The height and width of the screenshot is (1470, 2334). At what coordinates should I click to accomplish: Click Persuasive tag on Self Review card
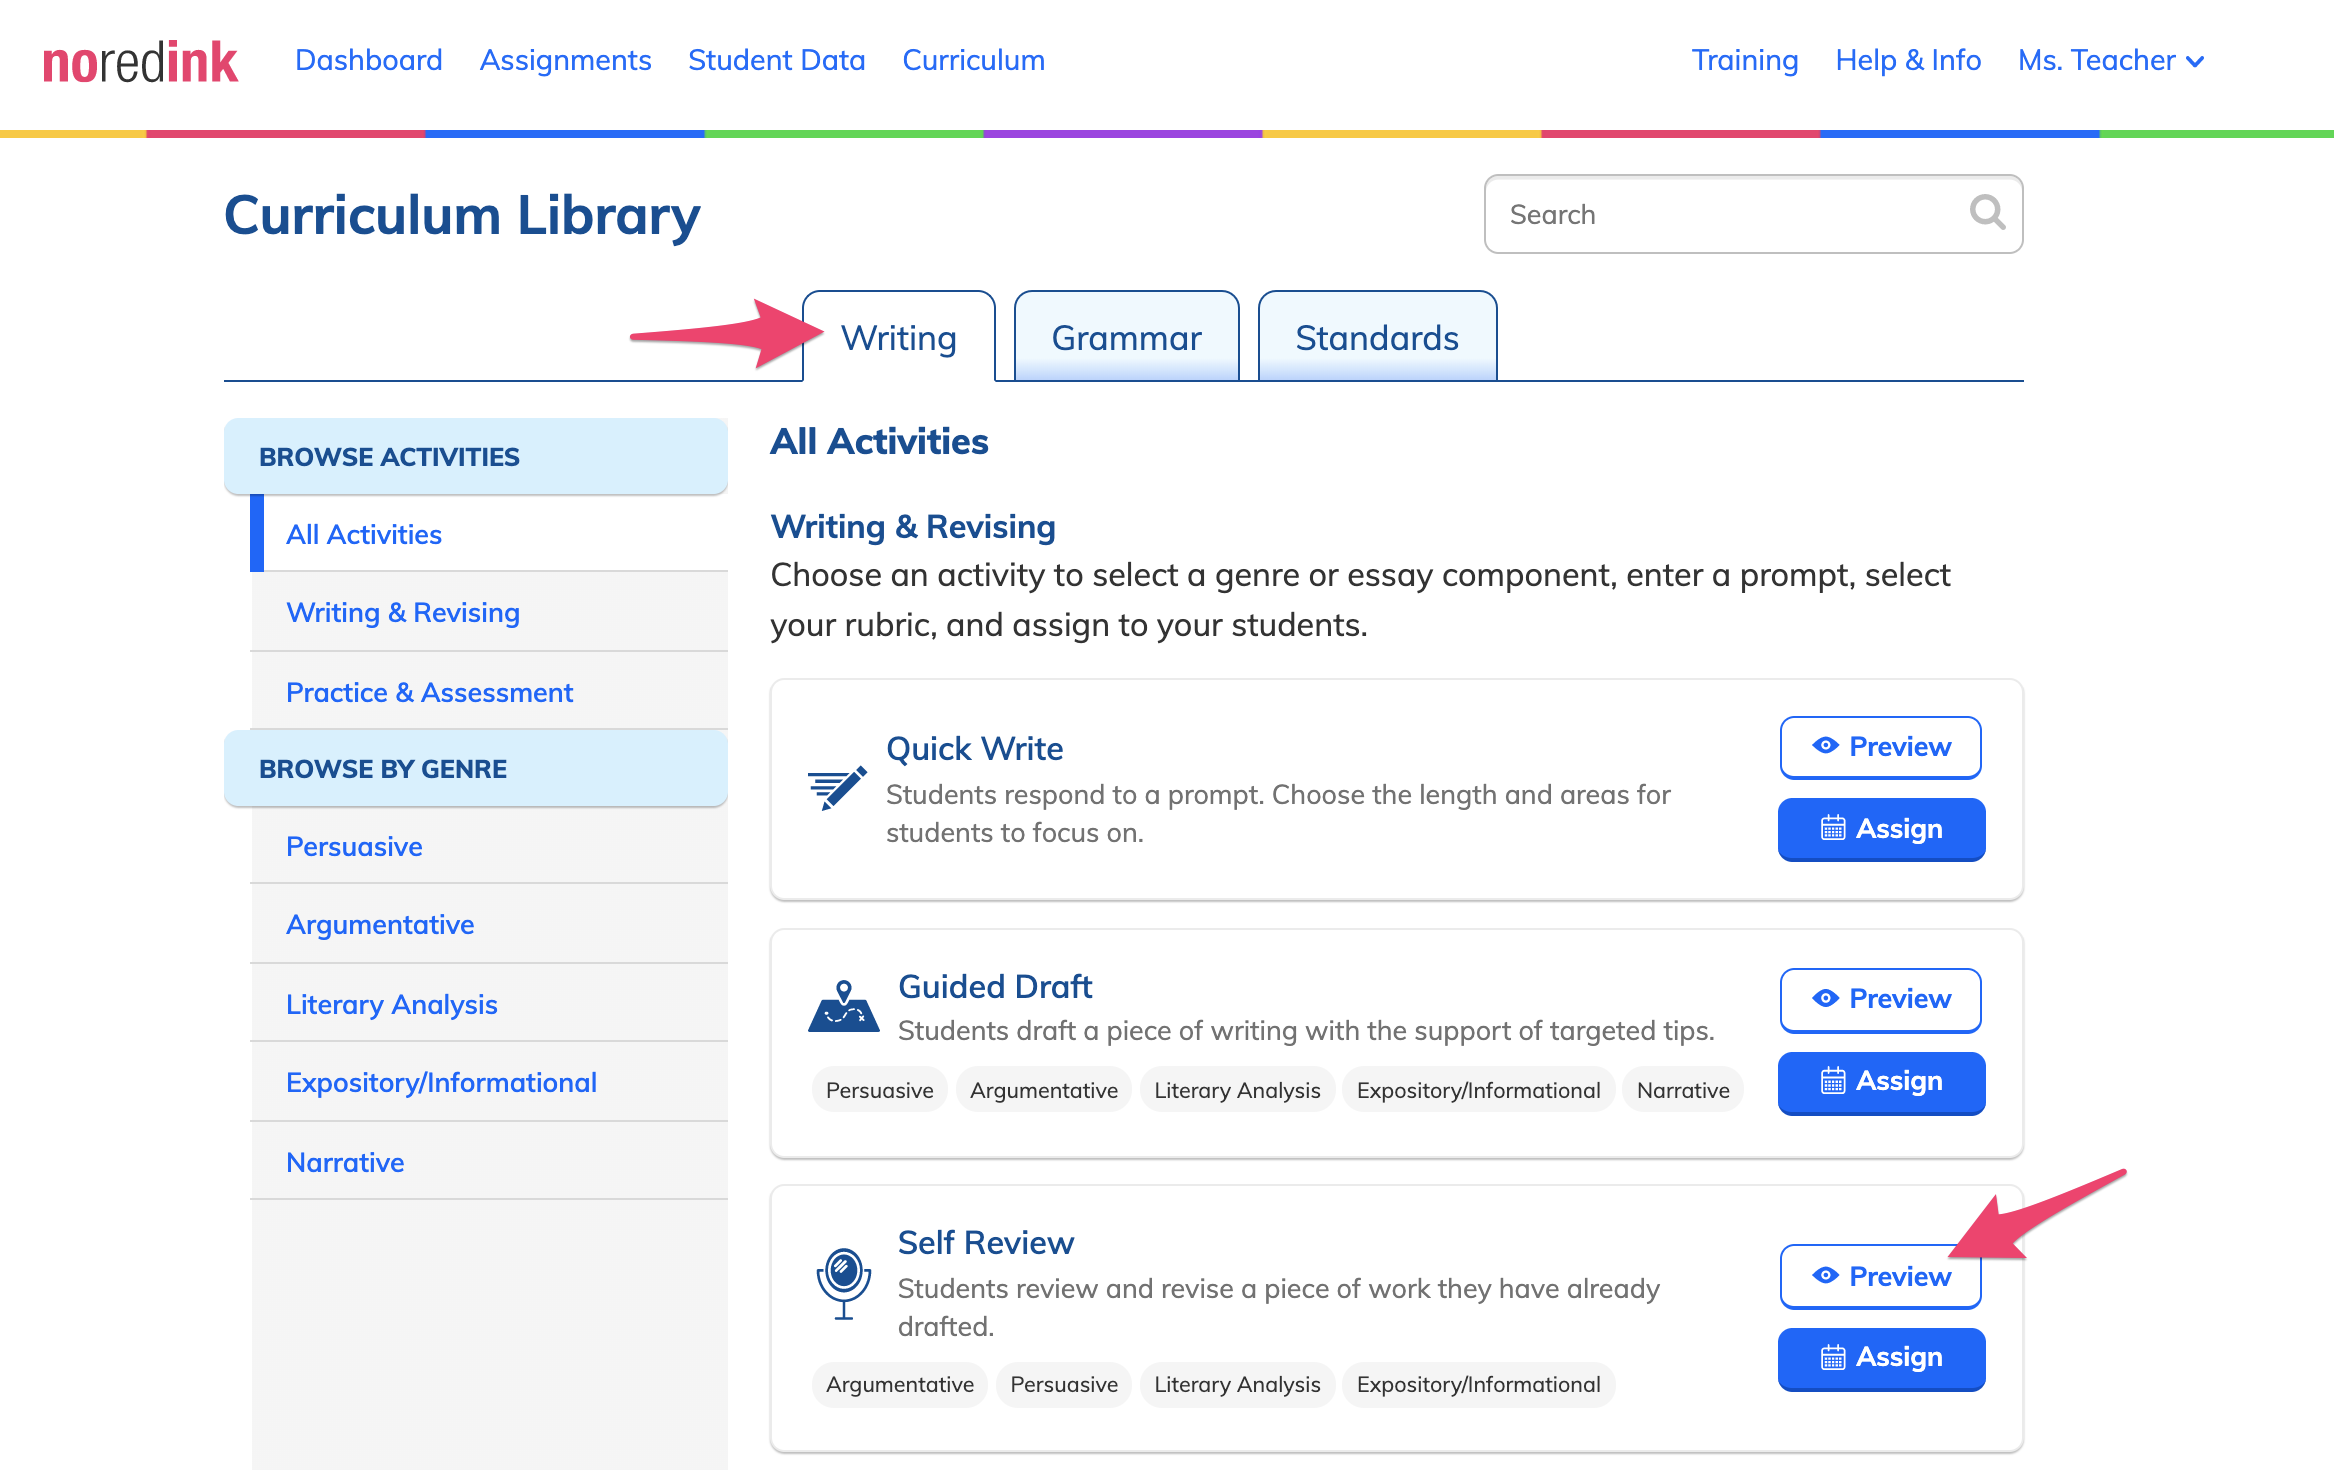[1063, 1384]
